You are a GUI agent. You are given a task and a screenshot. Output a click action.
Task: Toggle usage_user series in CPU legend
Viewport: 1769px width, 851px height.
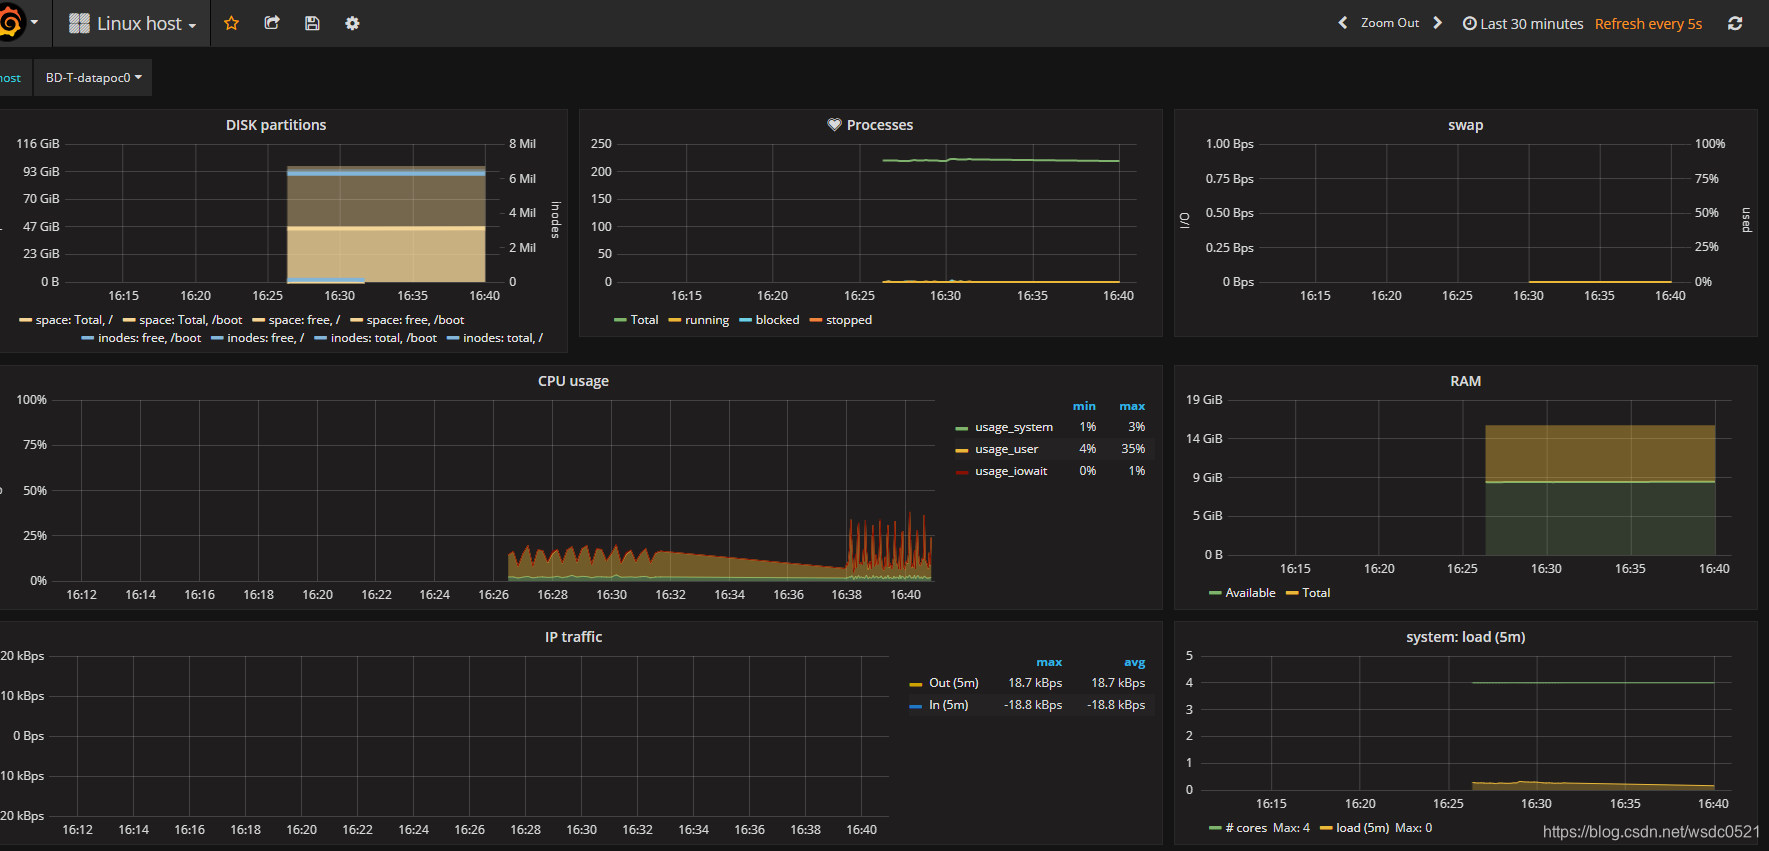pos(1006,449)
